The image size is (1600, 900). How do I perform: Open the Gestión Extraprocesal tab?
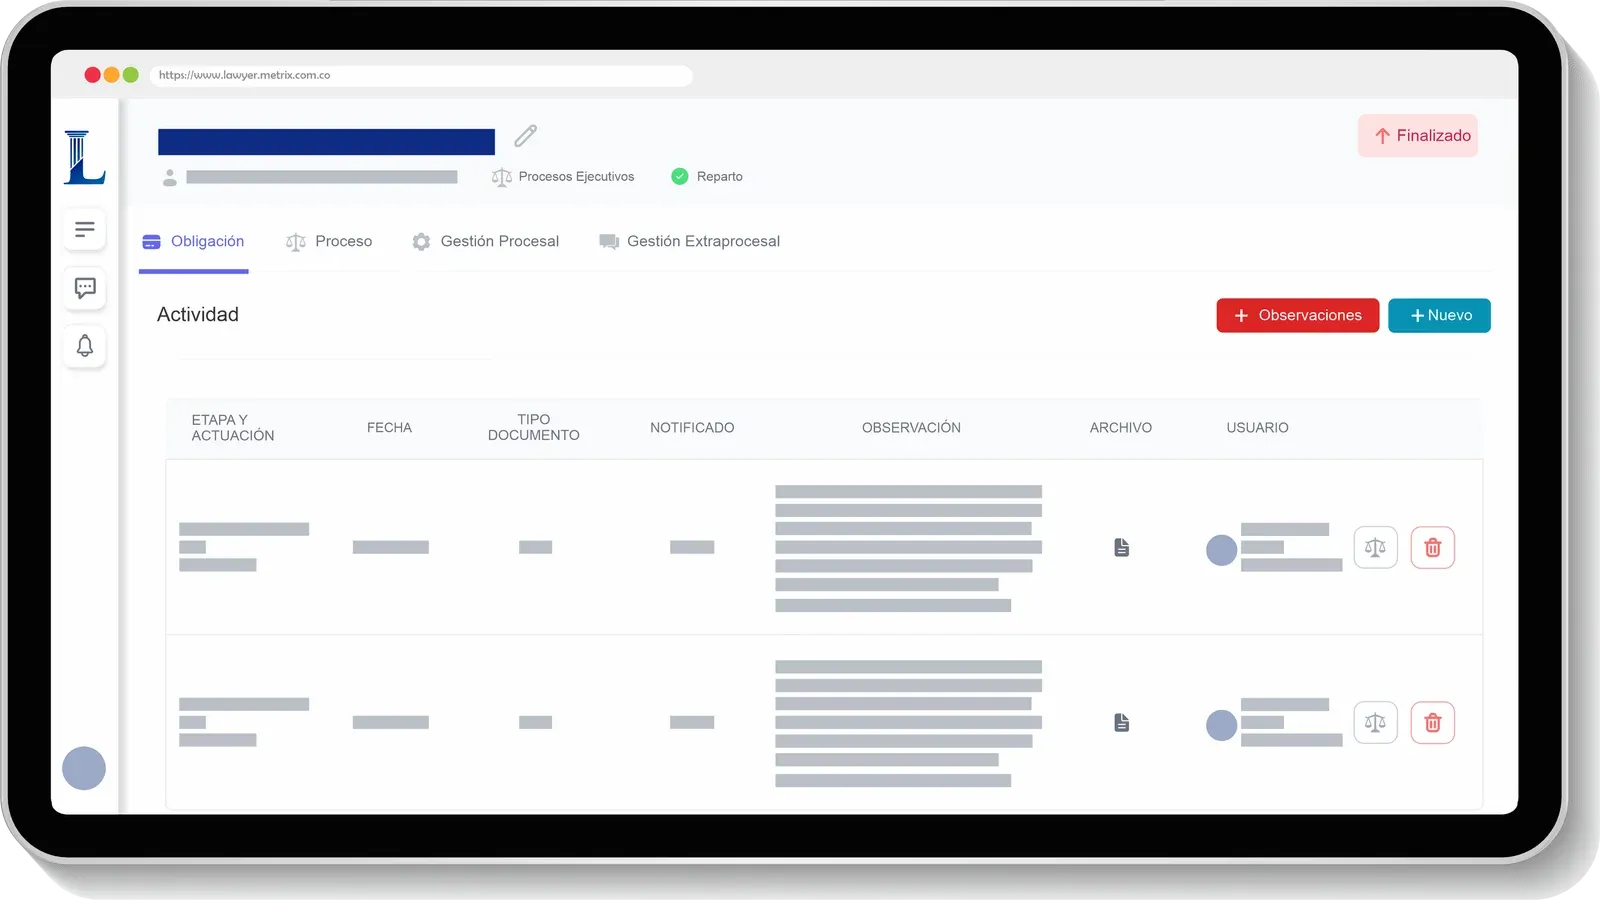(x=690, y=242)
